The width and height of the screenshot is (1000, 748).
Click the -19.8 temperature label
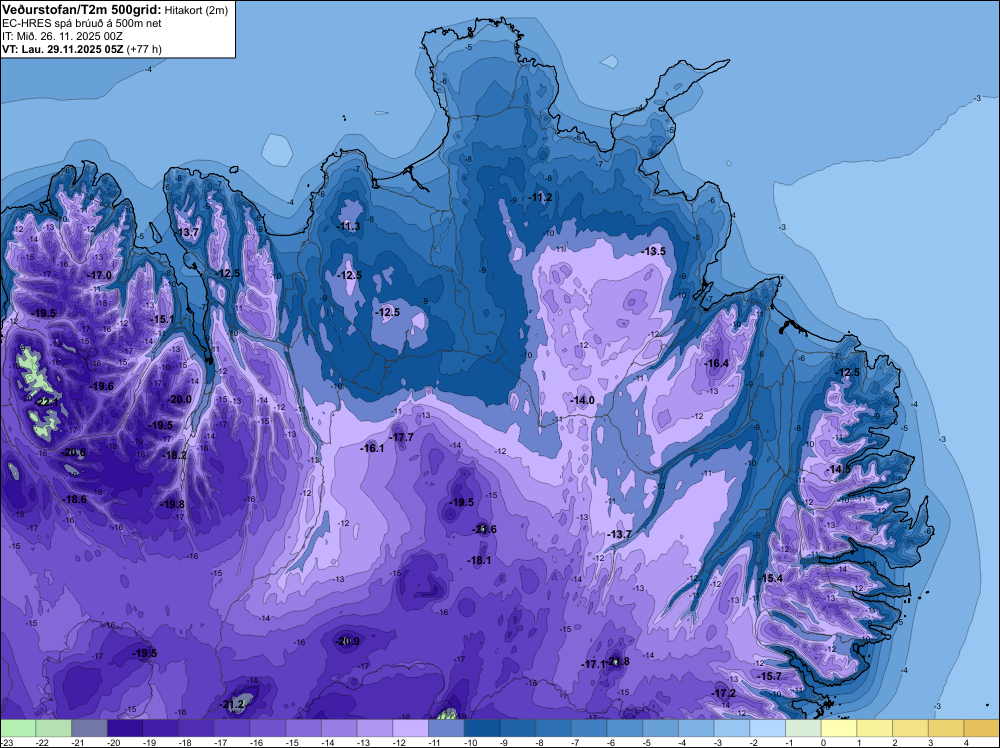pos(172,504)
